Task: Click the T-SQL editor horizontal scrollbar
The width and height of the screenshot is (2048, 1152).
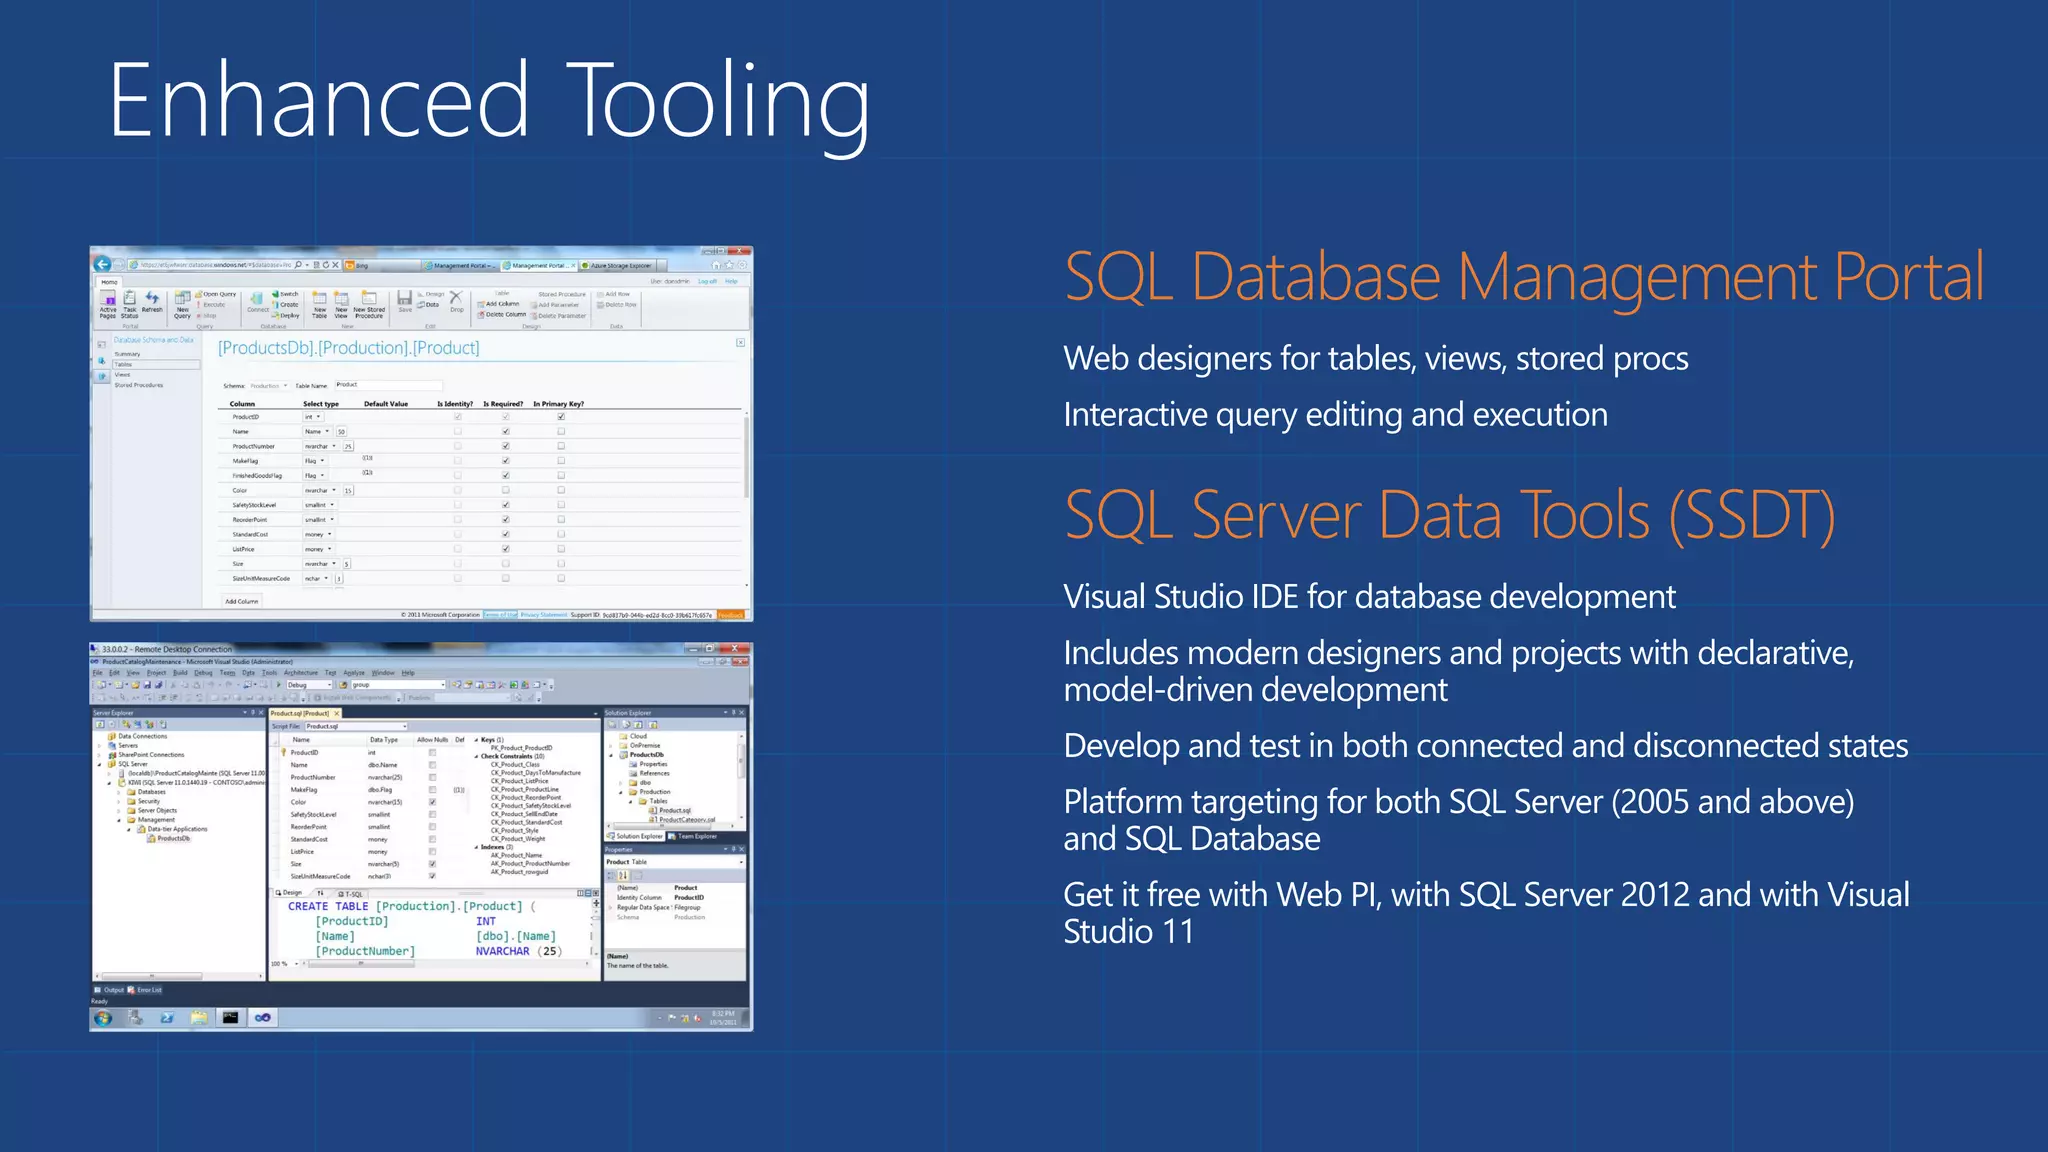Action: pyautogui.click(x=446, y=964)
